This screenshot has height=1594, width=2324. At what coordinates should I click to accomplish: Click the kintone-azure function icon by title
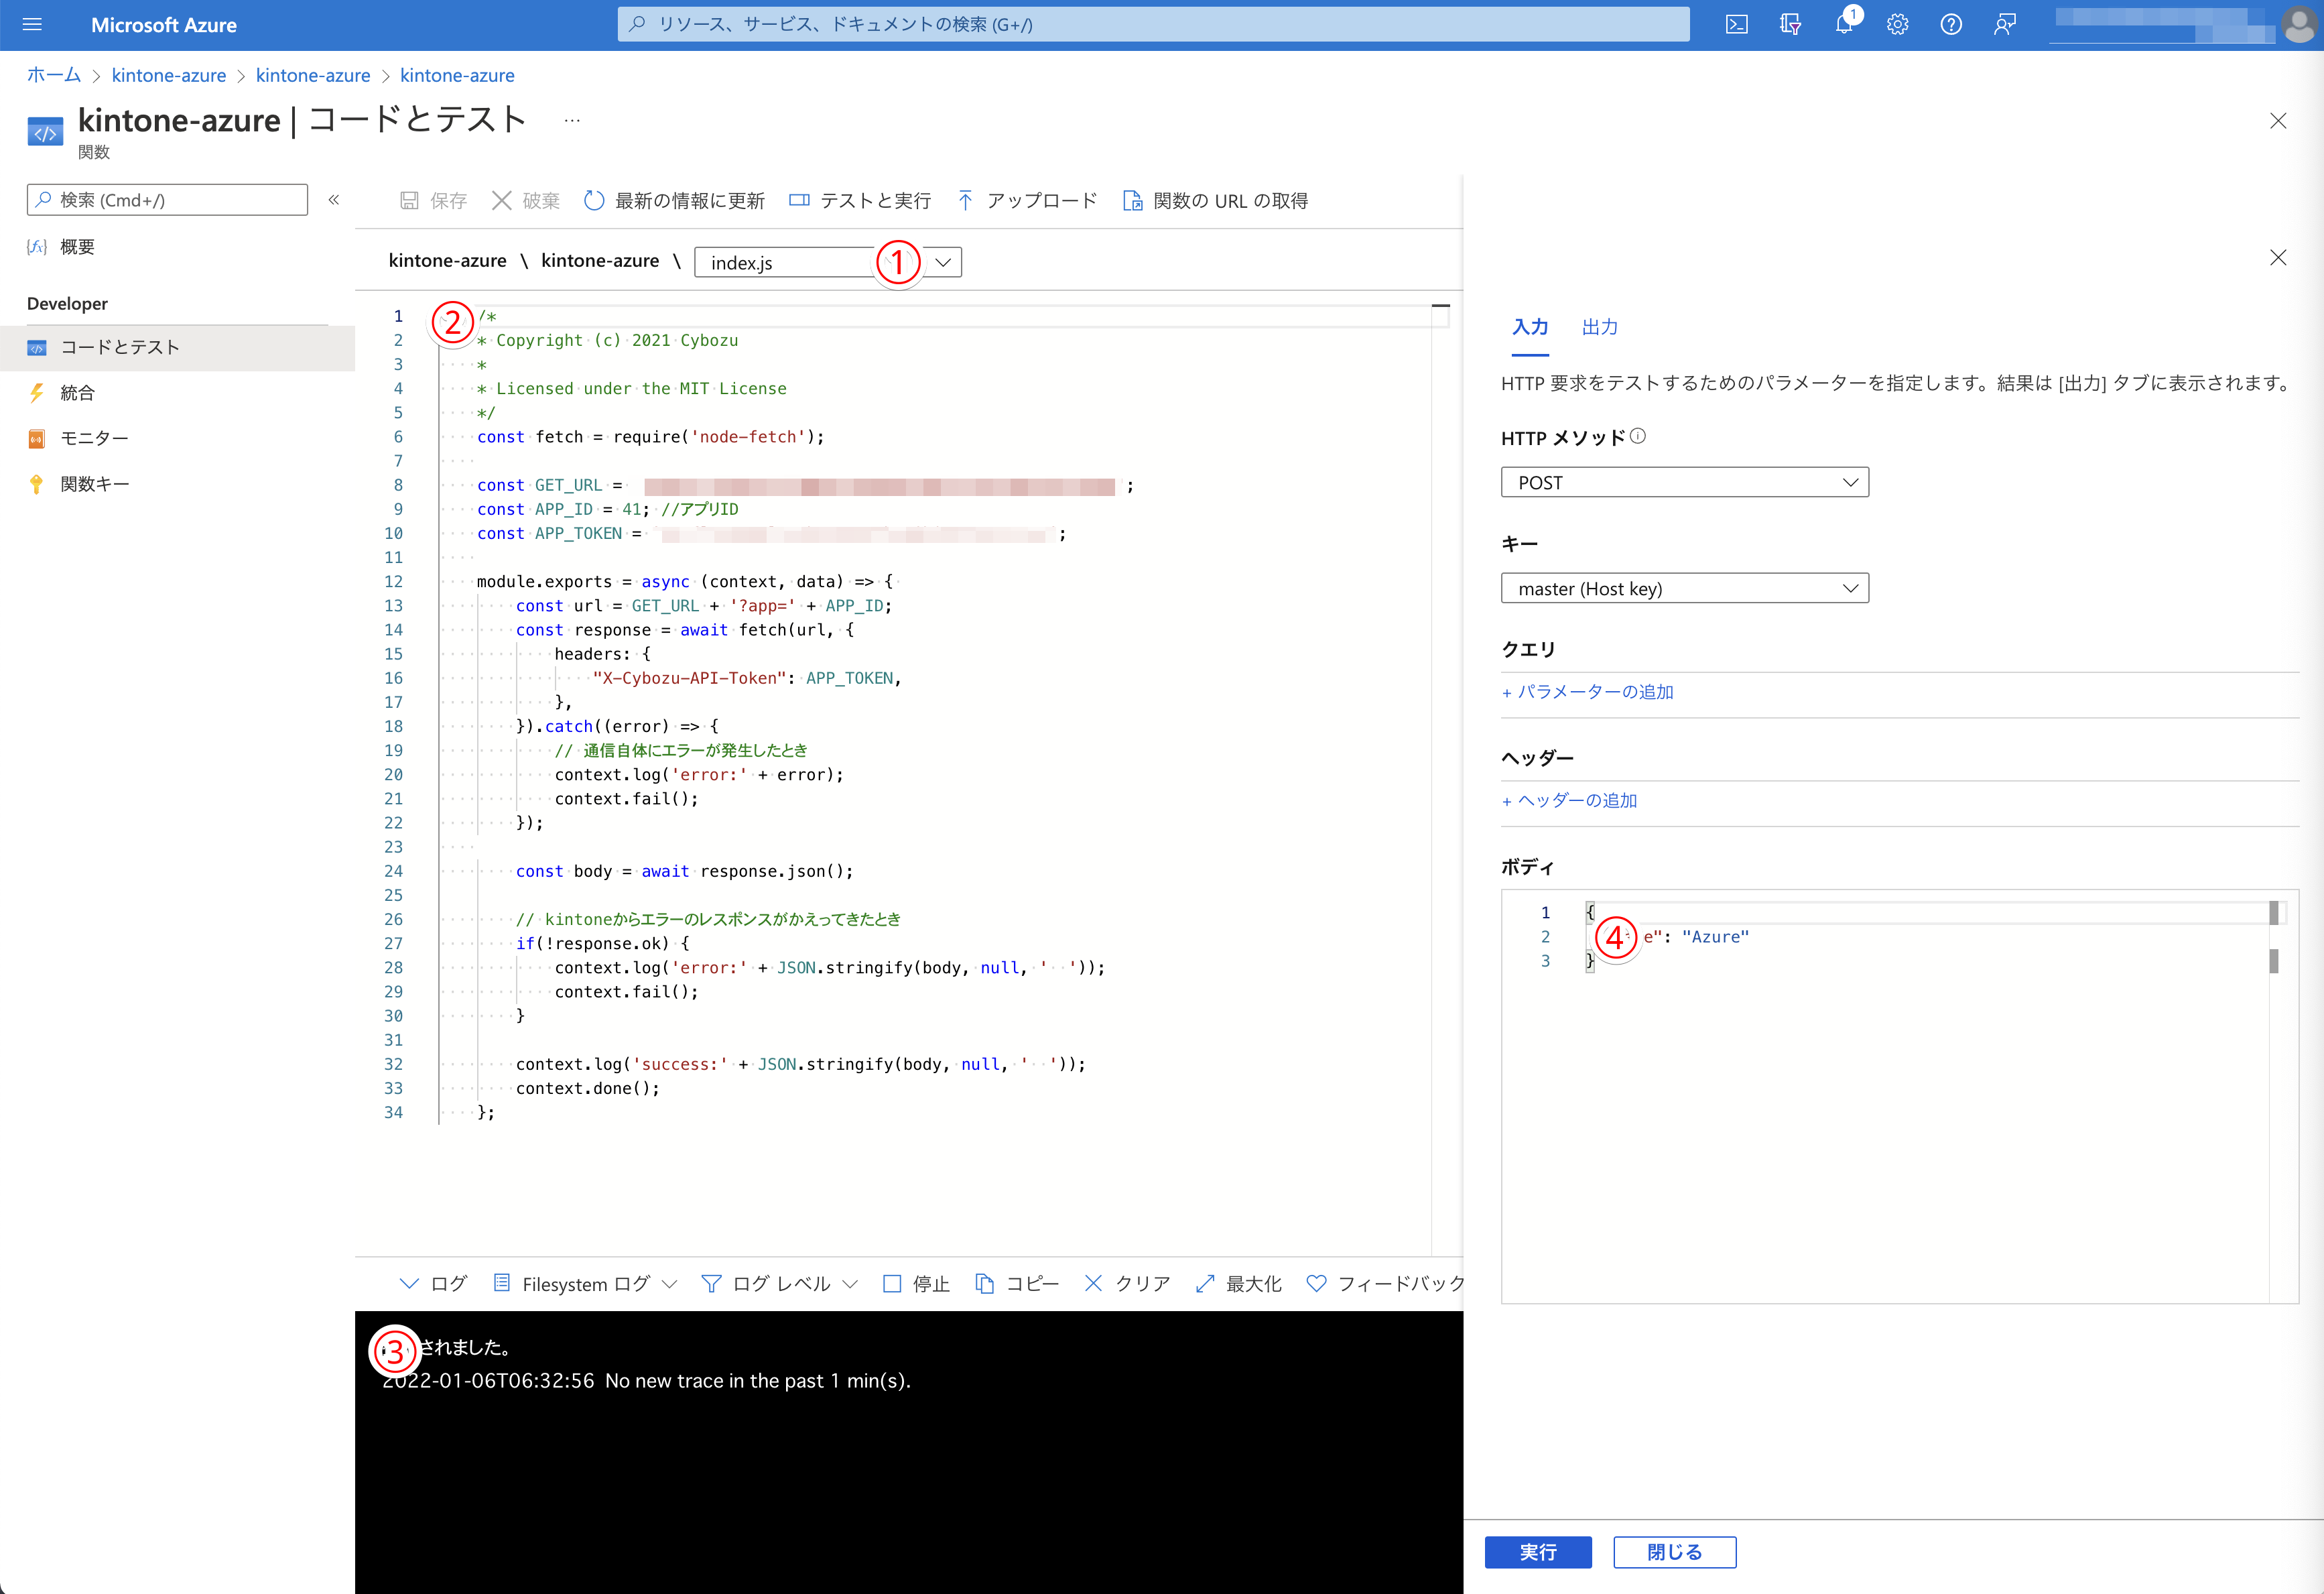pos(45,133)
